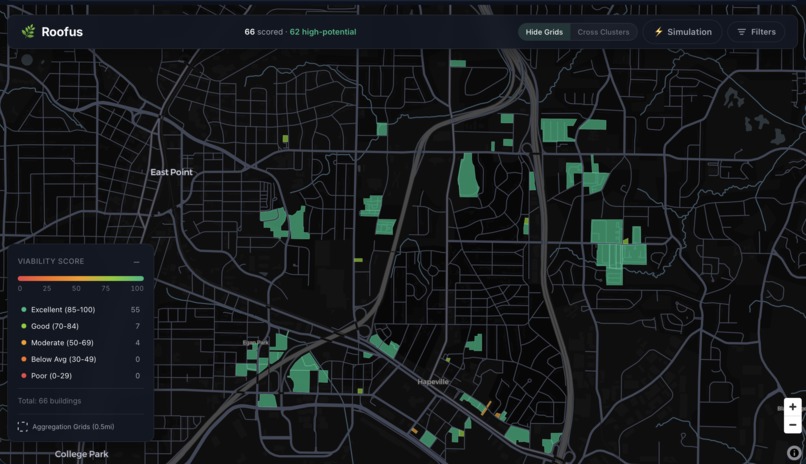Click the Good count 7
The width and height of the screenshot is (806, 464).
[137, 326]
